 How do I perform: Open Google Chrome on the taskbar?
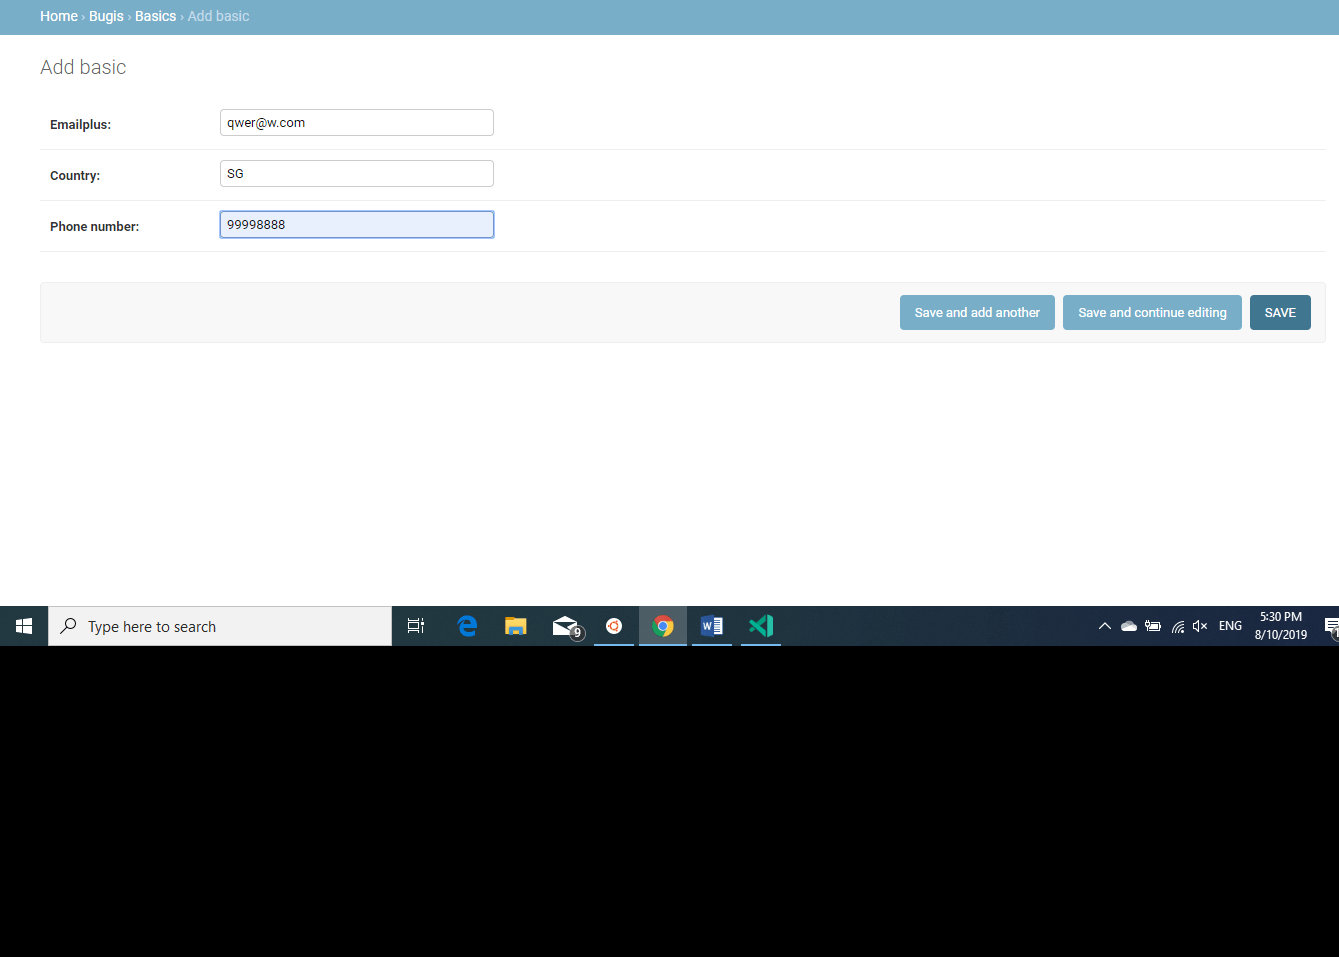[662, 626]
